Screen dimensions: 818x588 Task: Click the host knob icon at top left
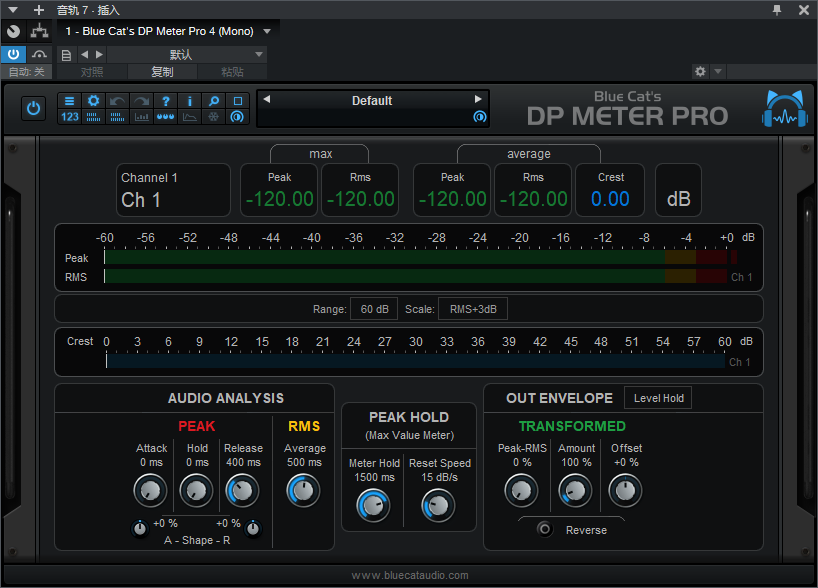coord(14,31)
